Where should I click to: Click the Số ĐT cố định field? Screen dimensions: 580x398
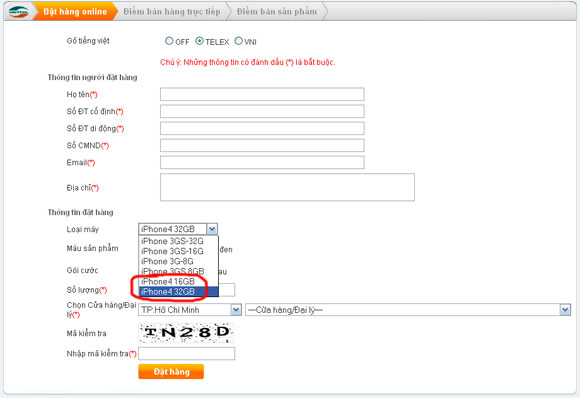[262, 111]
